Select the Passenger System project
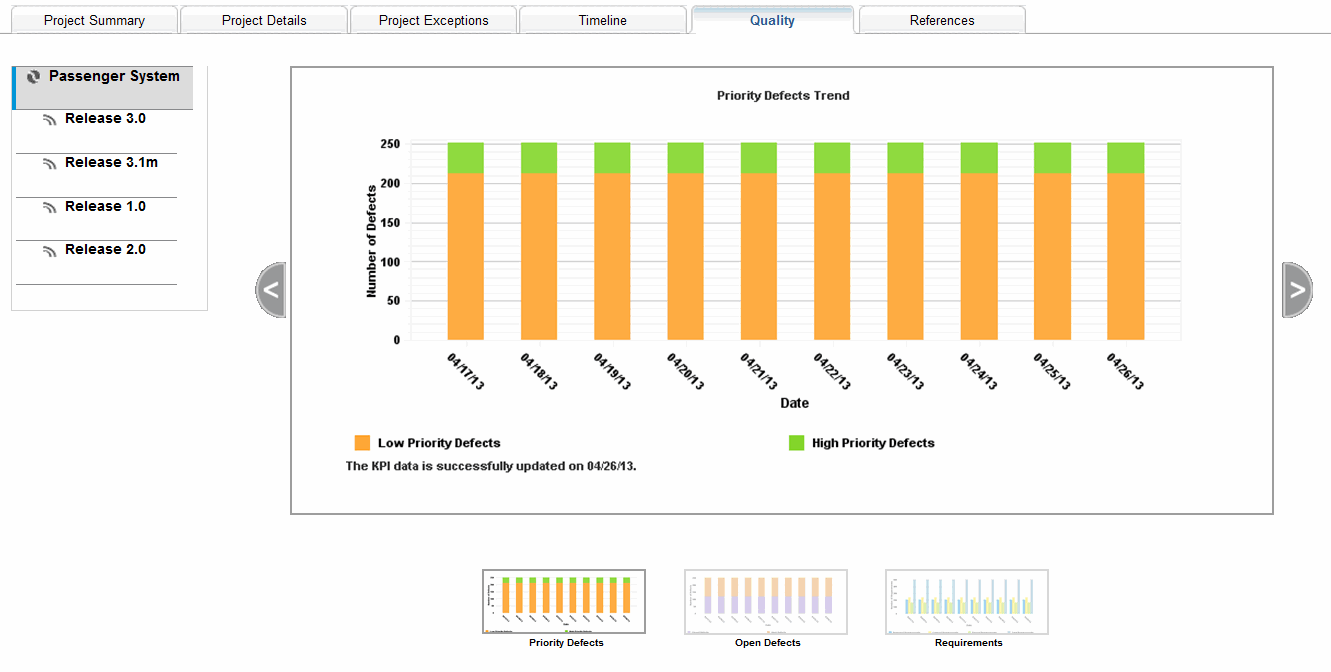The width and height of the screenshot is (1331, 672). (x=114, y=76)
